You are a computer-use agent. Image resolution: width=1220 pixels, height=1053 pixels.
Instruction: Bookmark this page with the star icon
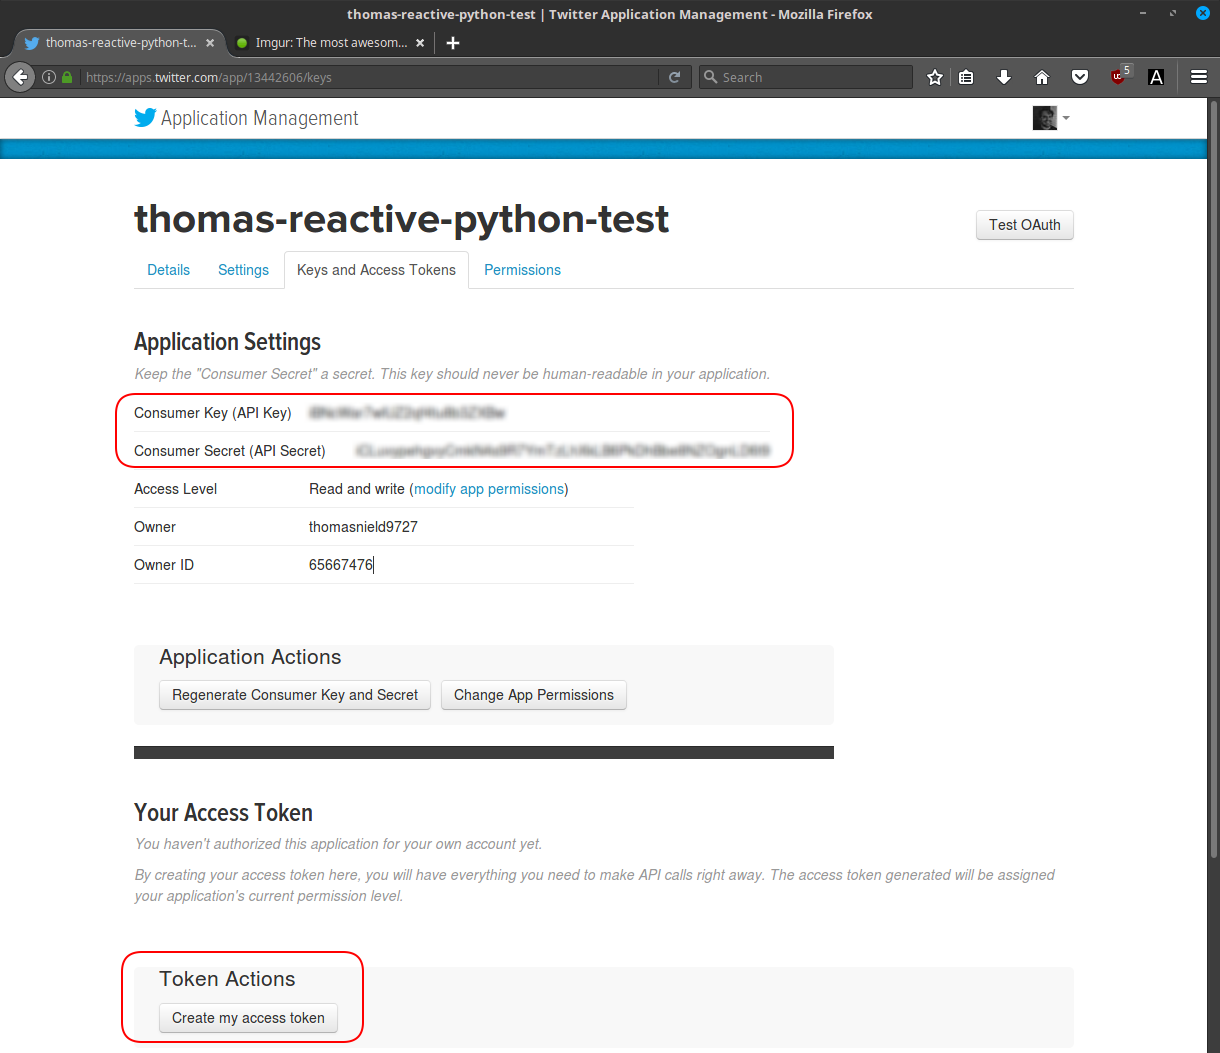click(935, 77)
